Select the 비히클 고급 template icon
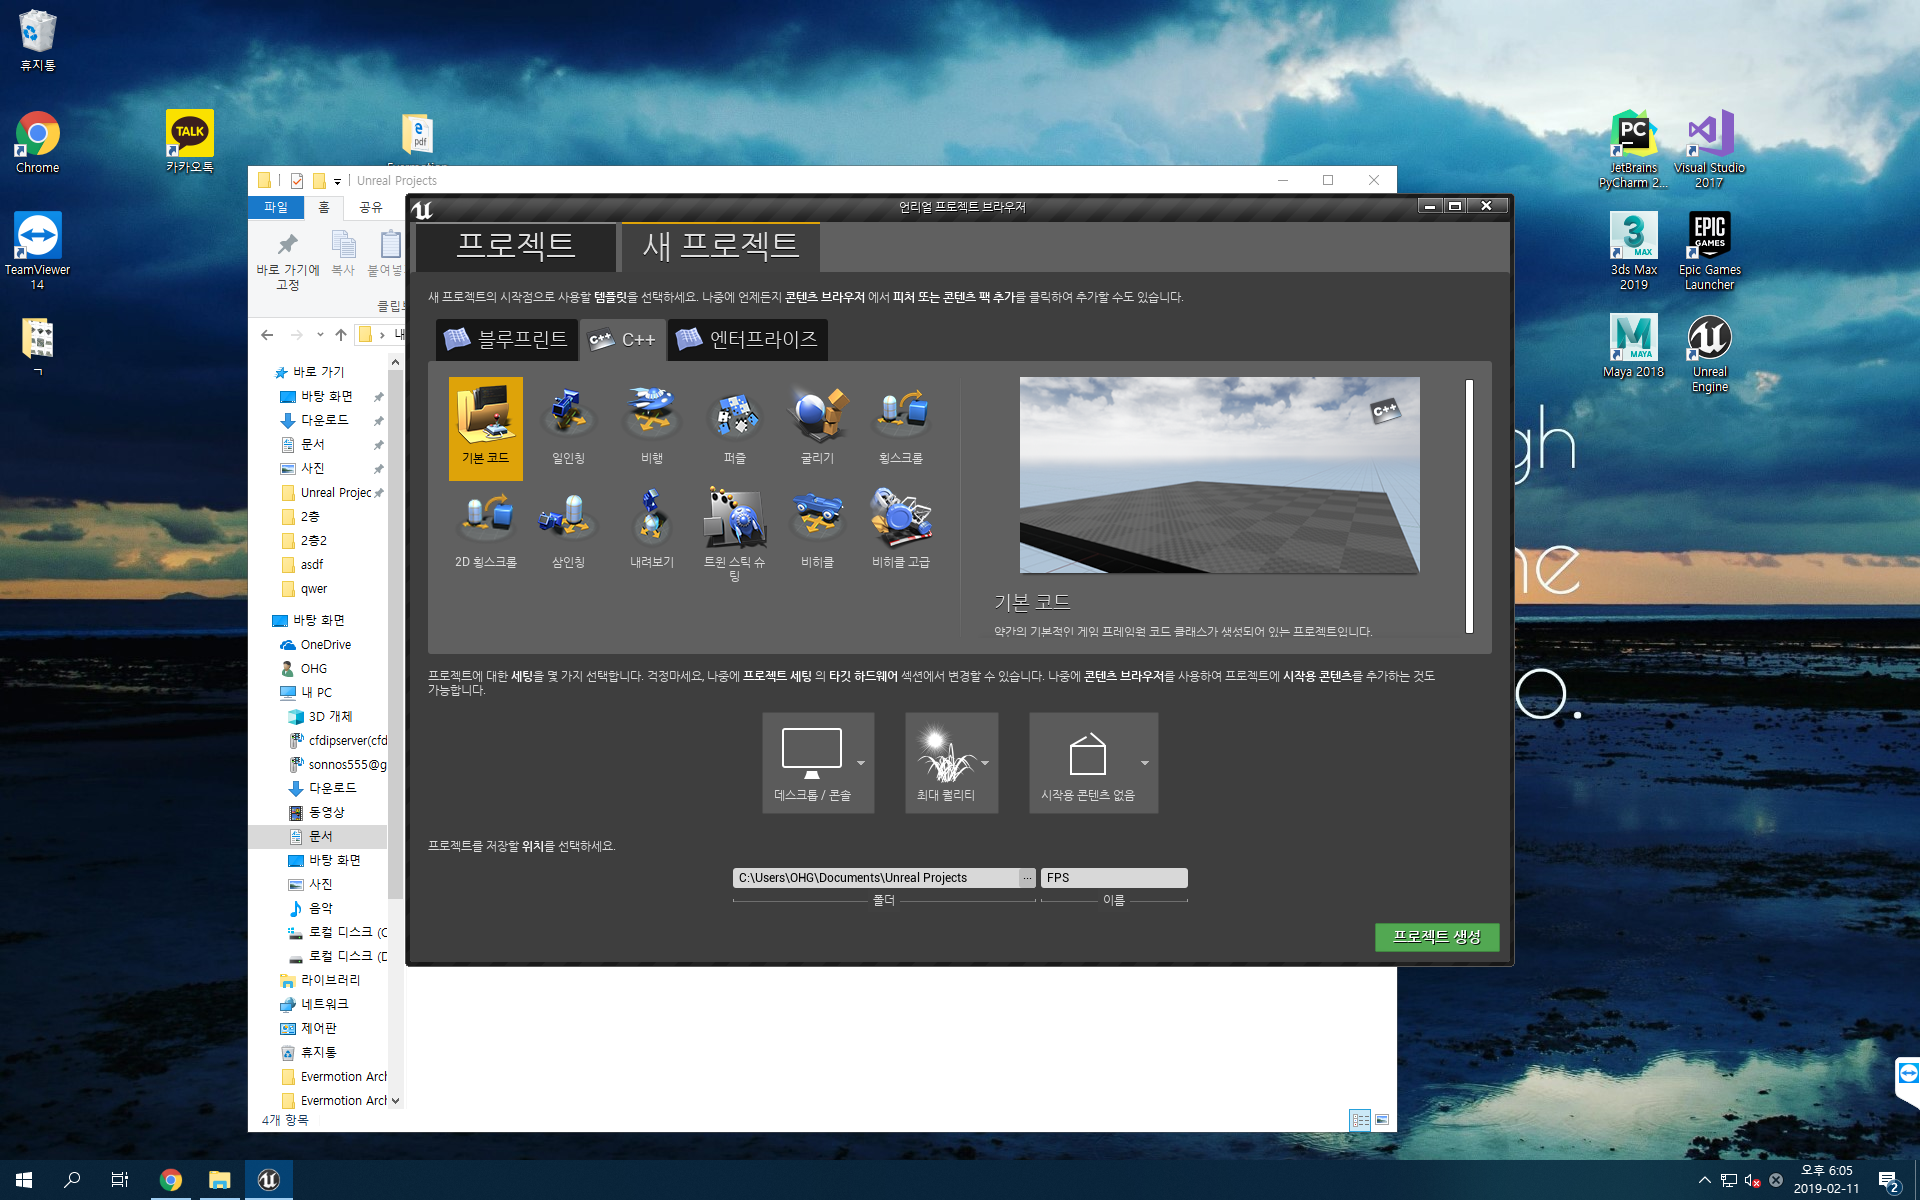 point(901,532)
